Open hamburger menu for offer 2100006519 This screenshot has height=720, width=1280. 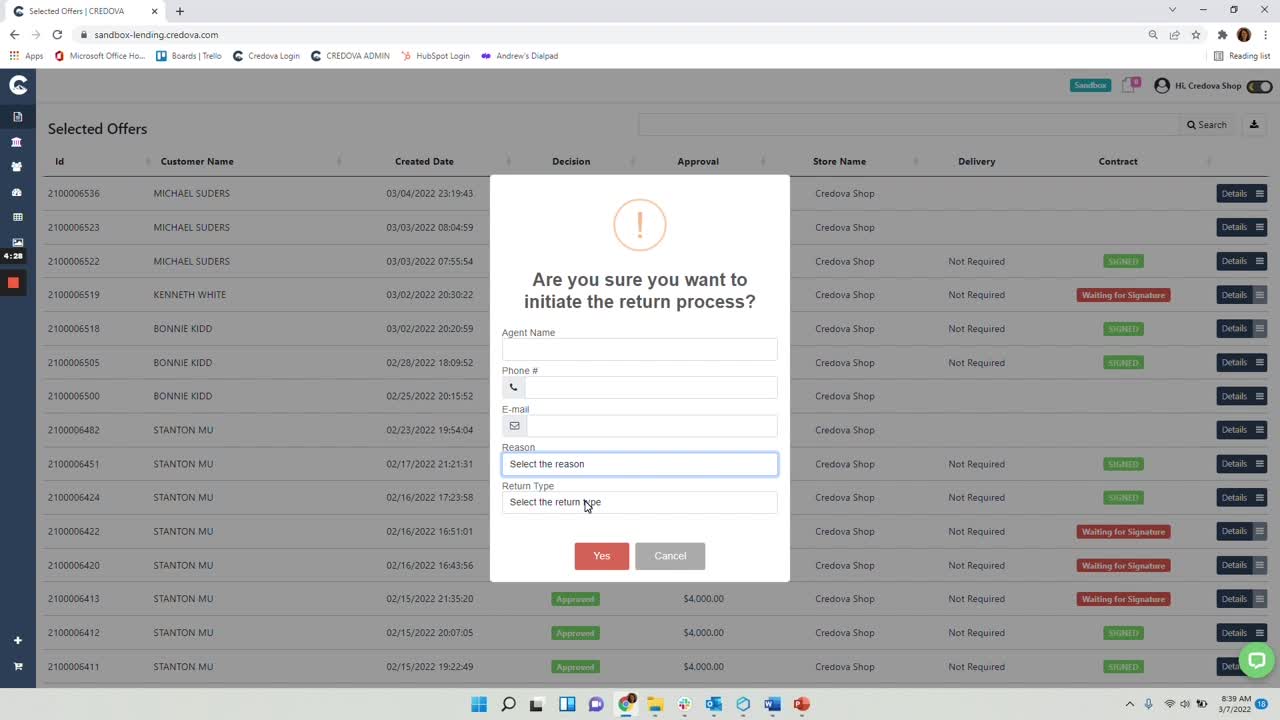[1260, 295]
